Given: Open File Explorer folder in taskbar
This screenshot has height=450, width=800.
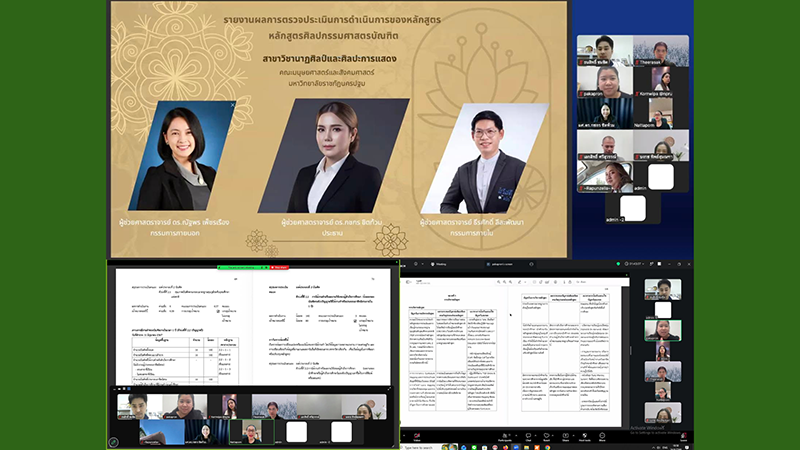Looking at the screenshot, I should [x=527, y=447].
